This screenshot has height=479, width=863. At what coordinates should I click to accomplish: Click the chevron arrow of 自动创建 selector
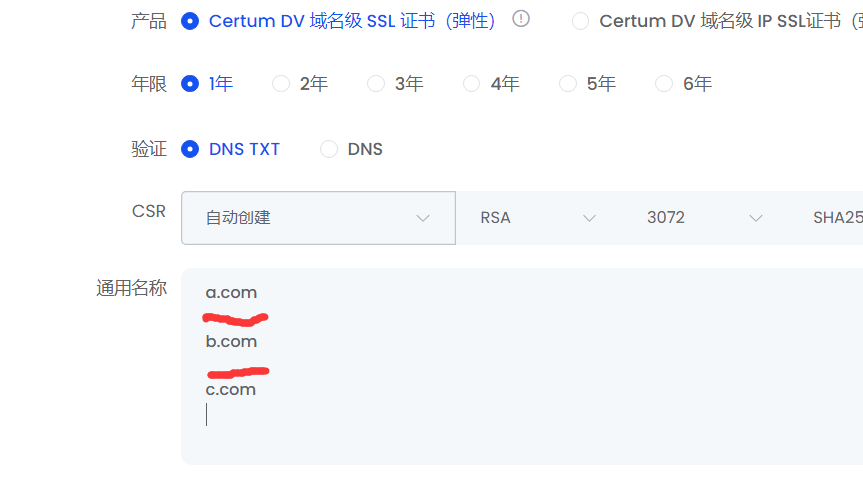(422, 217)
